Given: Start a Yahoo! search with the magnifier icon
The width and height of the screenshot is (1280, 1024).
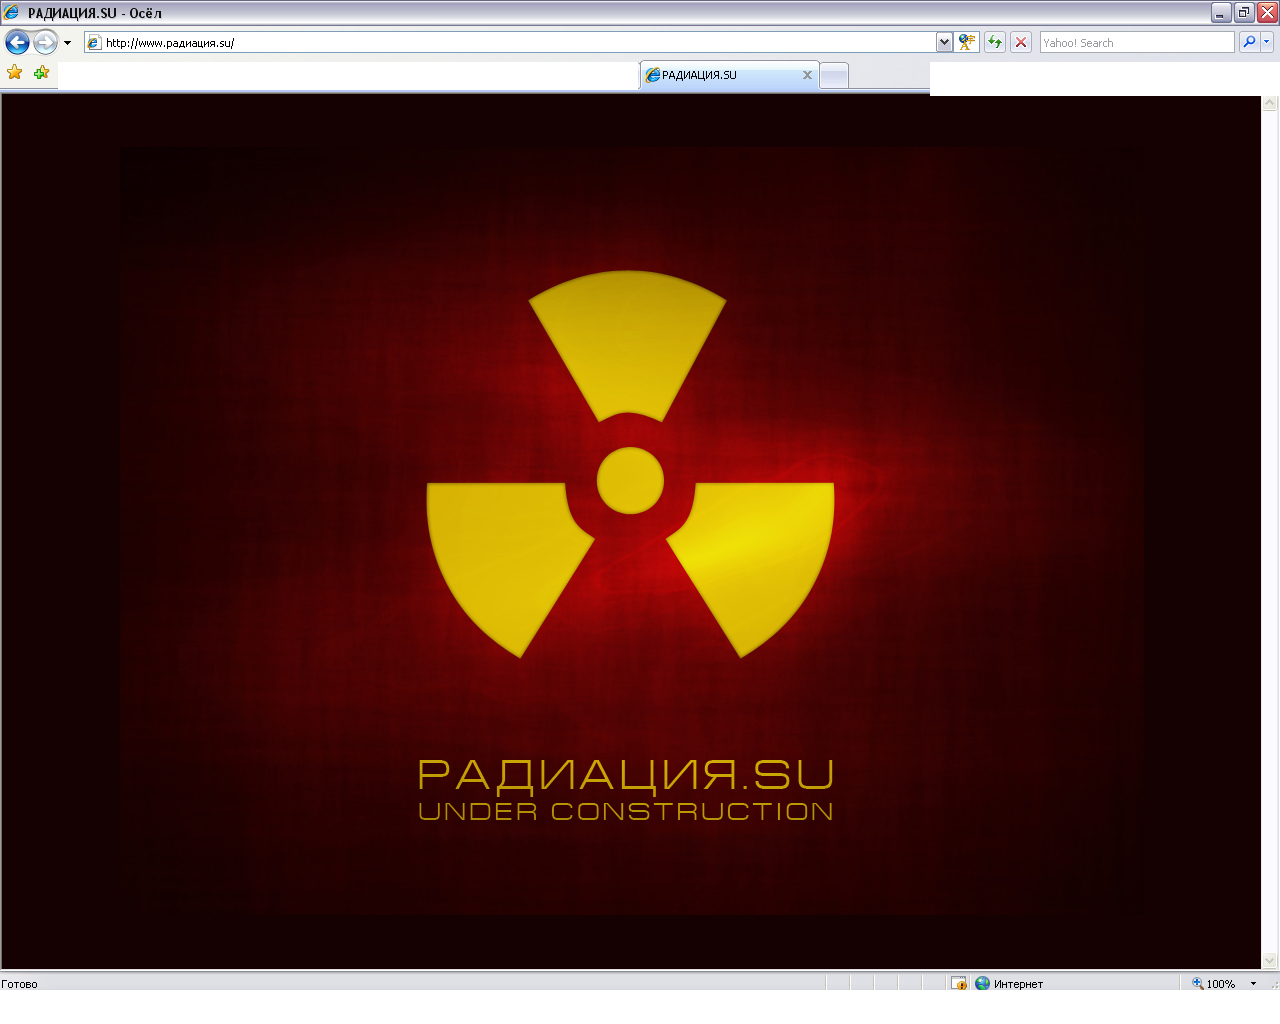Looking at the screenshot, I should (1249, 42).
